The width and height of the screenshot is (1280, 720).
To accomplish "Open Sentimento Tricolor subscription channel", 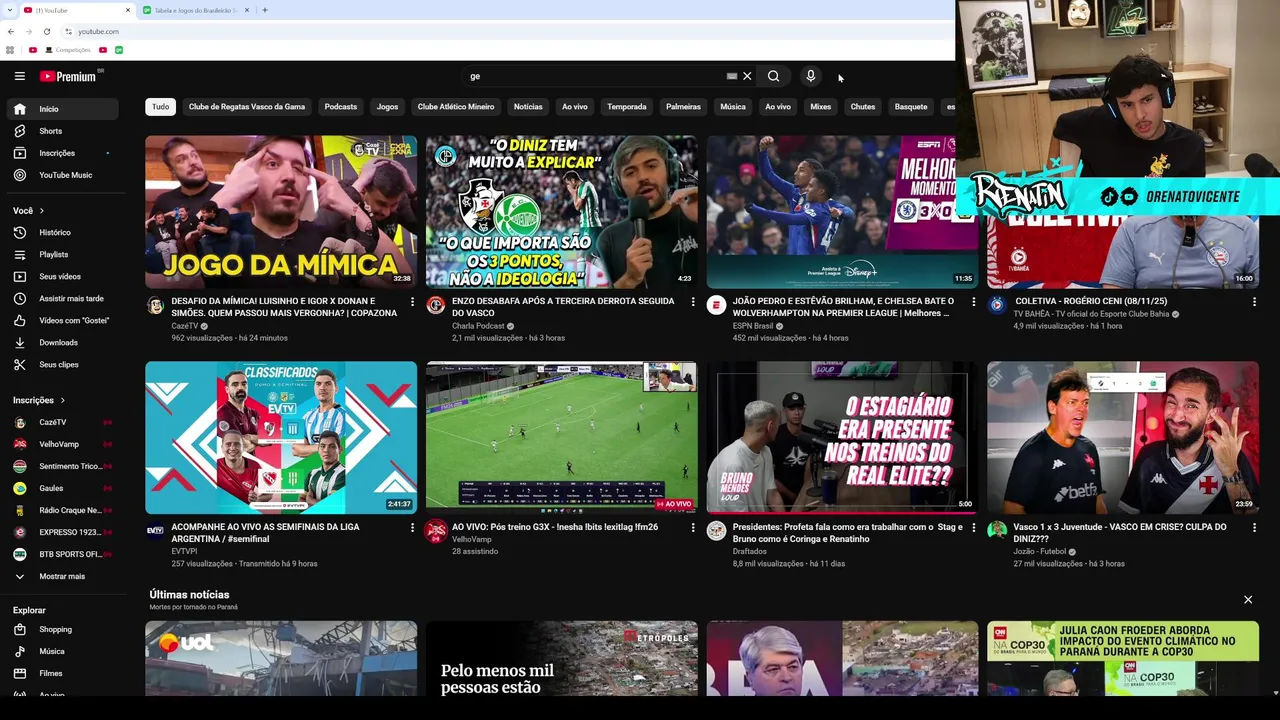I will 63,466.
